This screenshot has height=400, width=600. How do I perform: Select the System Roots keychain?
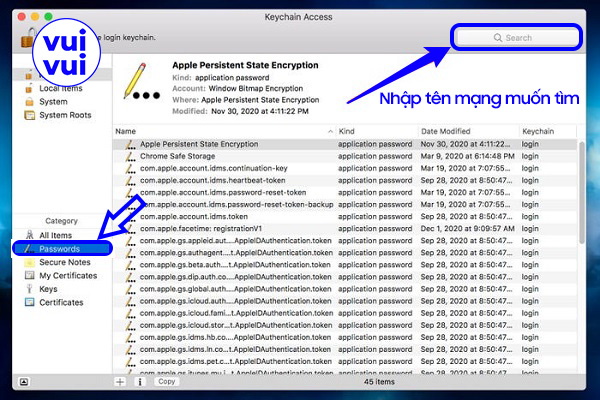coord(65,115)
